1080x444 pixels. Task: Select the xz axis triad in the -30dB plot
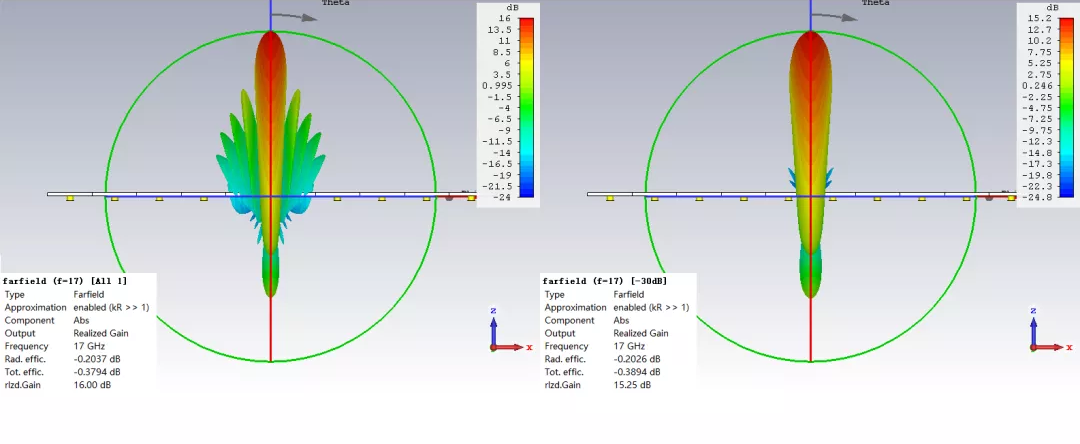point(1050,330)
